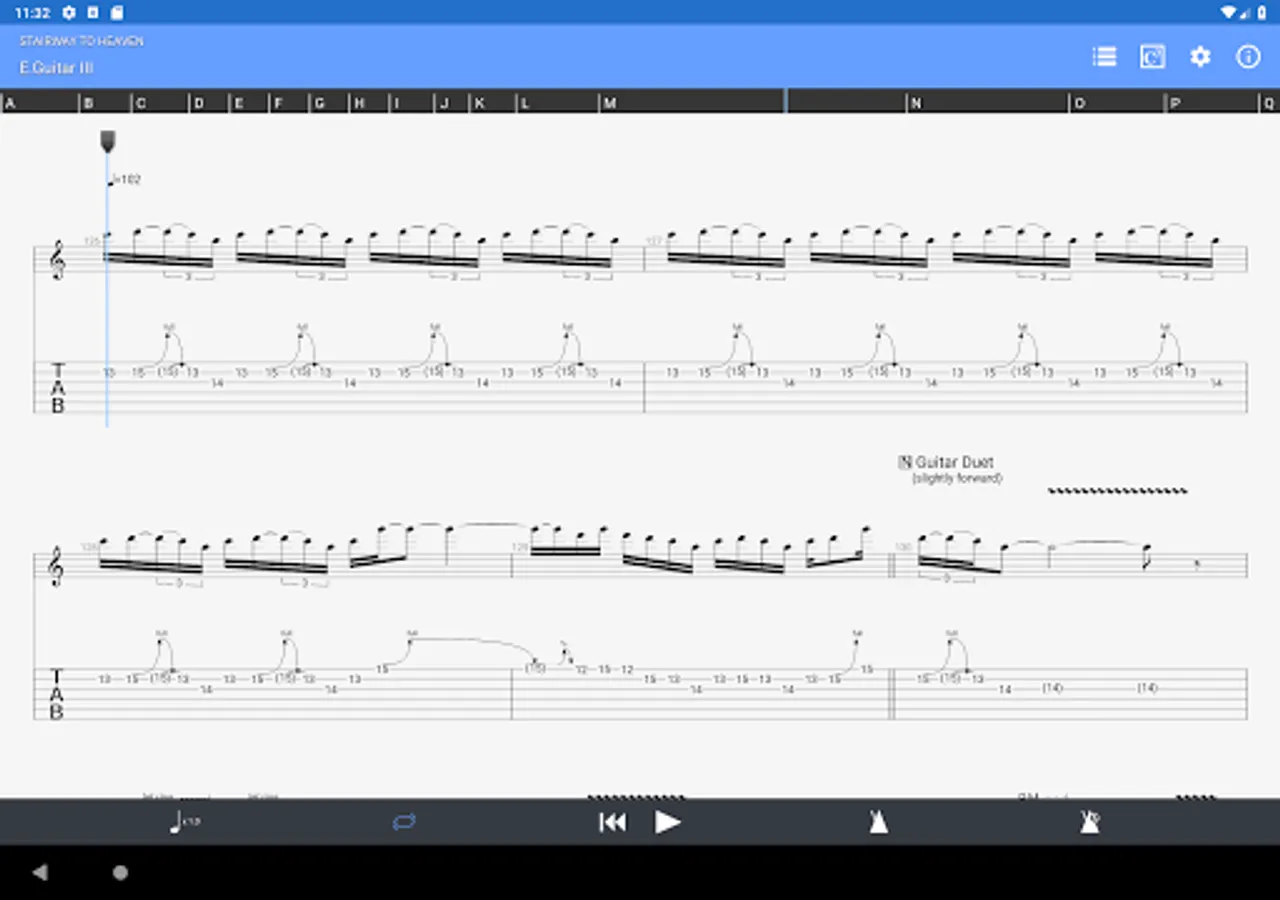Click the 'STAIRWAY TO HEAVEN' song title
The height and width of the screenshot is (900, 1280).
point(81,41)
